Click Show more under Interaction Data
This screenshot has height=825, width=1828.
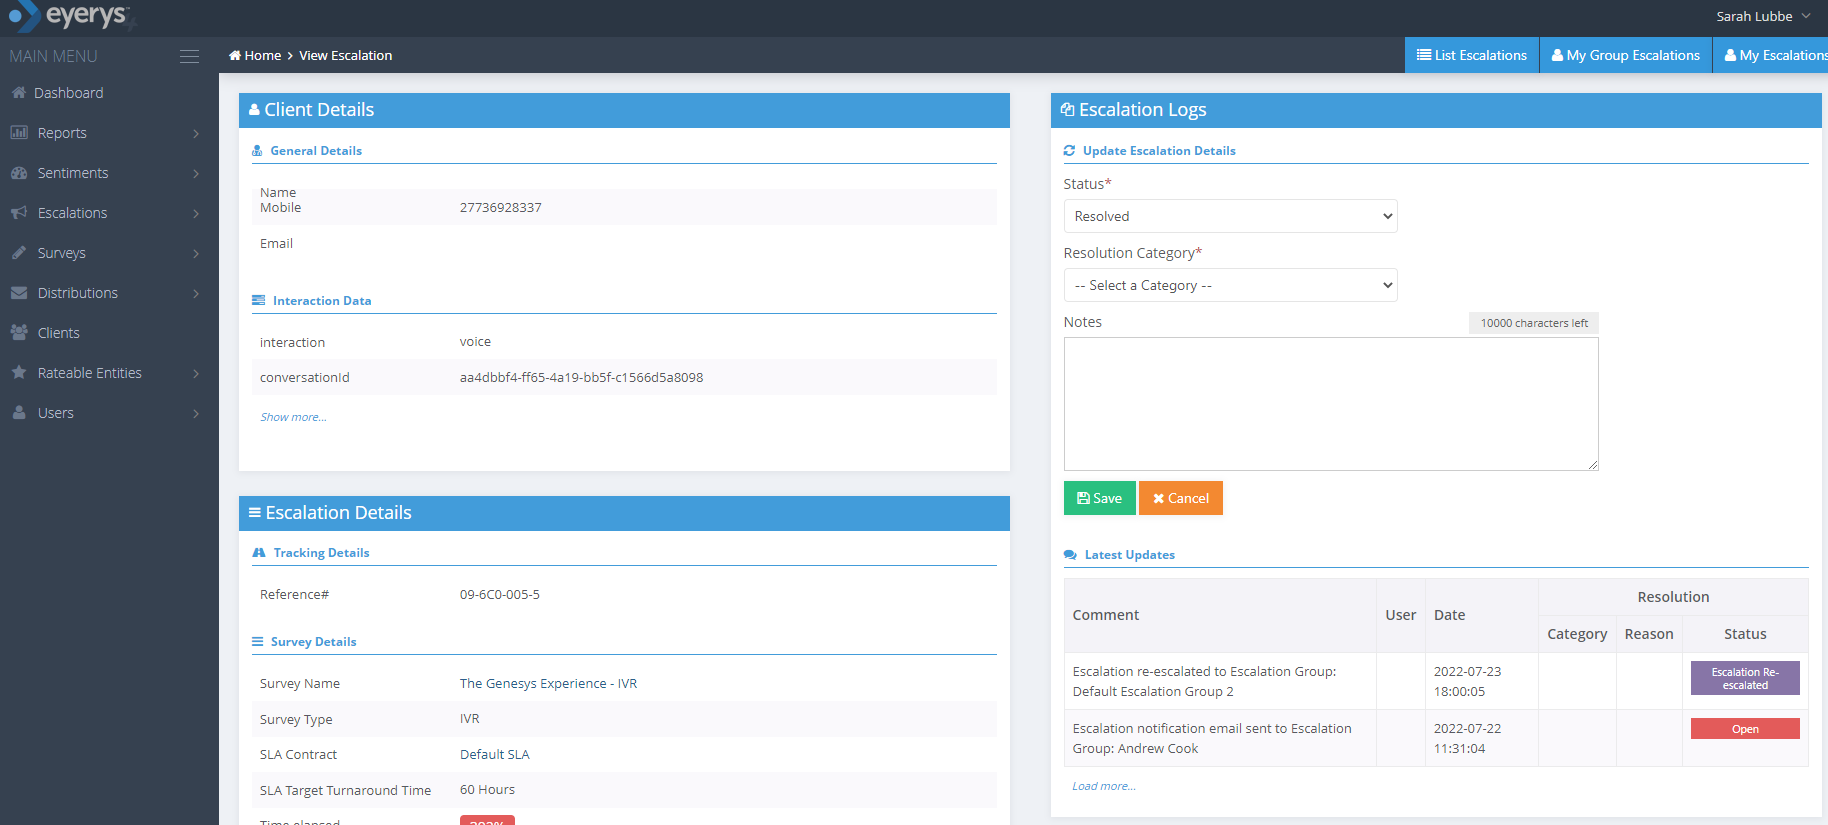[293, 417]
